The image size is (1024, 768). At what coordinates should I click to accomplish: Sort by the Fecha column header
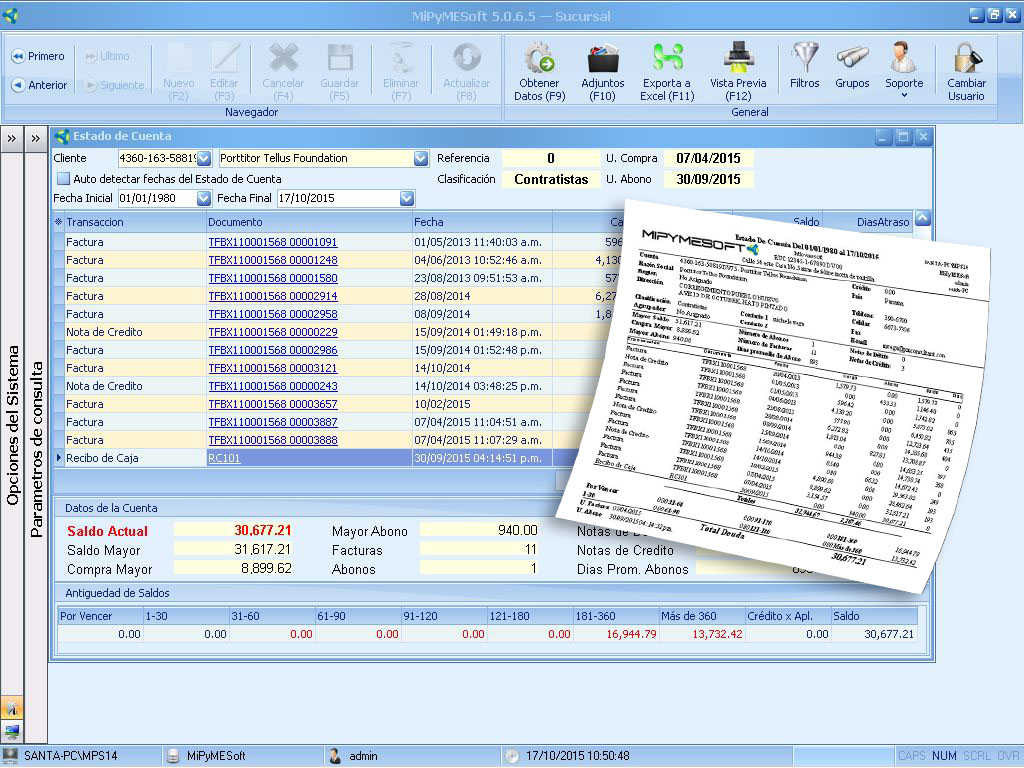click(483, 222)
